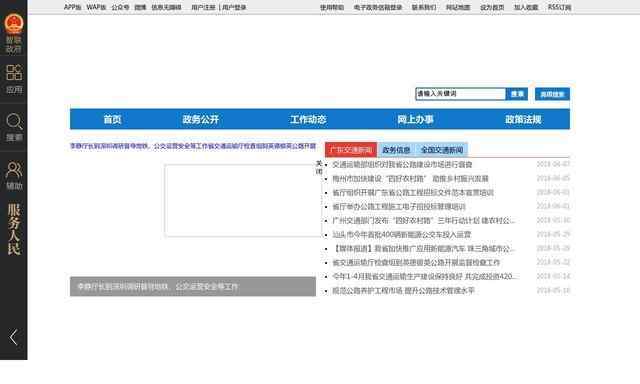Open the APP版 link in top bar

click(73, 7)
